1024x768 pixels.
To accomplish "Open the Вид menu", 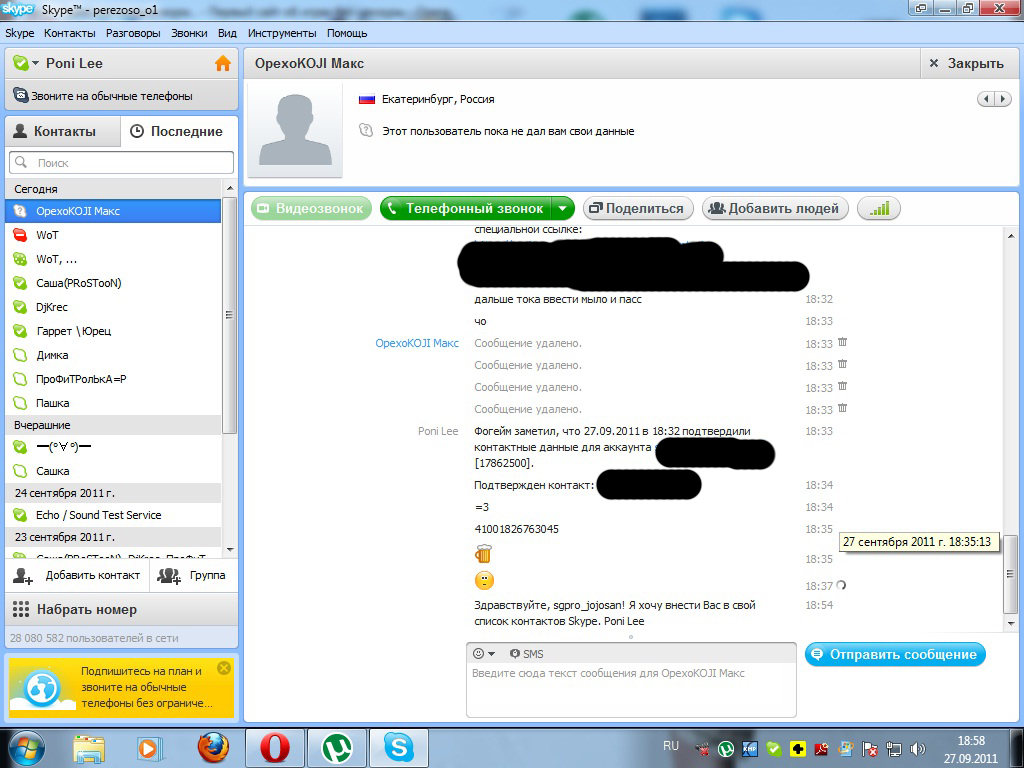I will 227,33.
